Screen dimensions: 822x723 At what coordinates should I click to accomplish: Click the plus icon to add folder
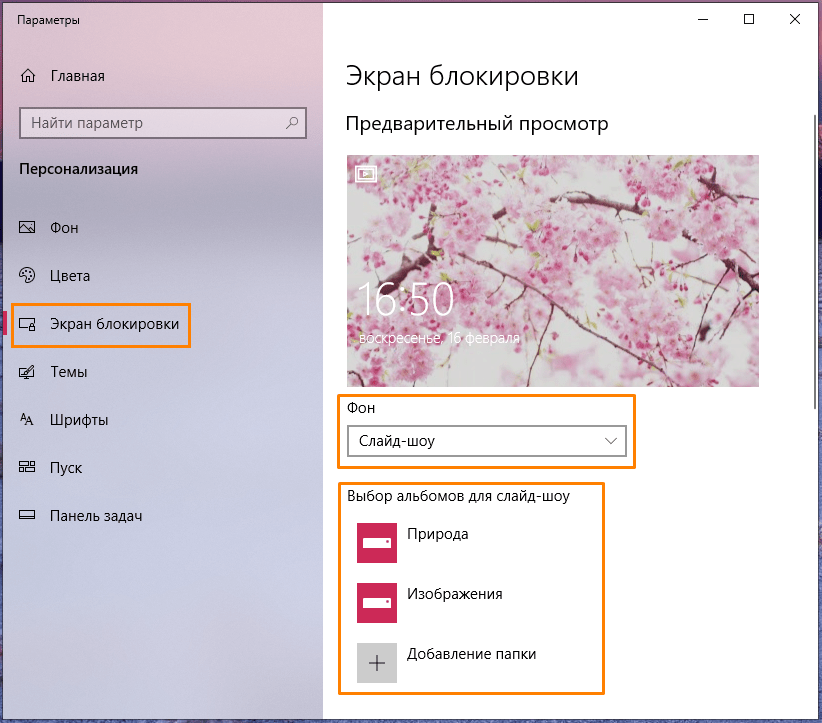[x=377, y=663]
